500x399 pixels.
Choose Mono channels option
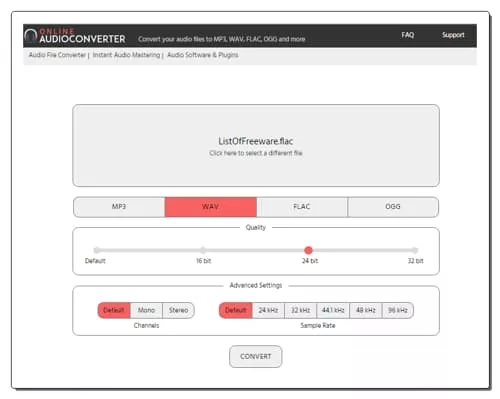(146, 310)
